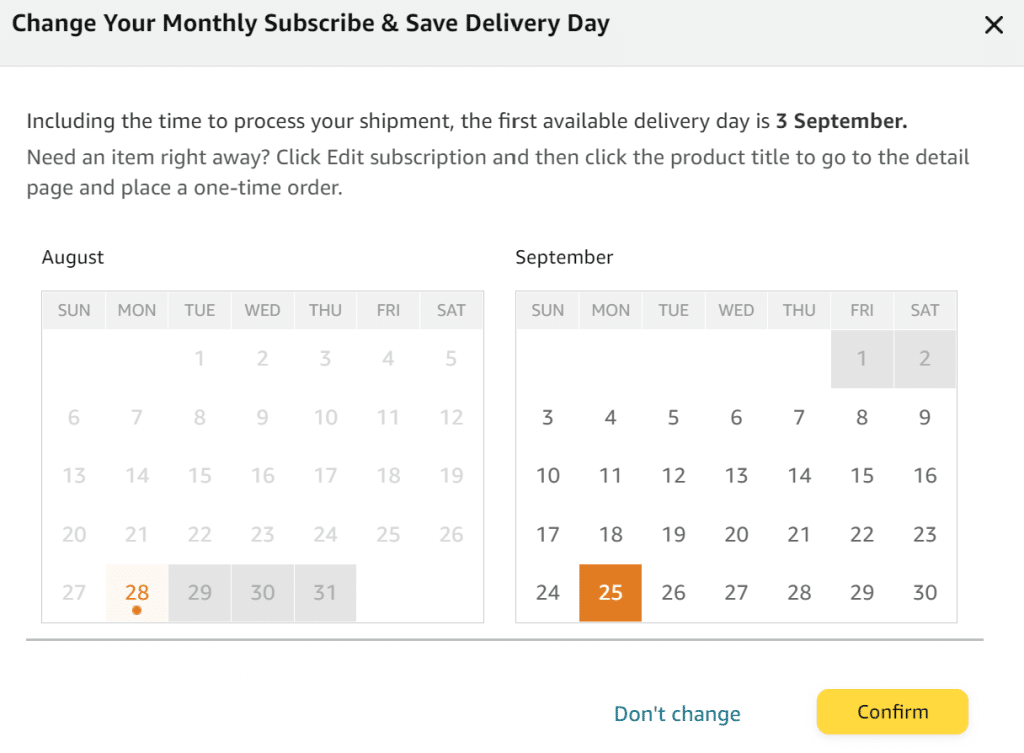Image resolution: width=1024 pixels, height=753 pixels.
Task: Pick September 14 delivery date
Action: 799,475
